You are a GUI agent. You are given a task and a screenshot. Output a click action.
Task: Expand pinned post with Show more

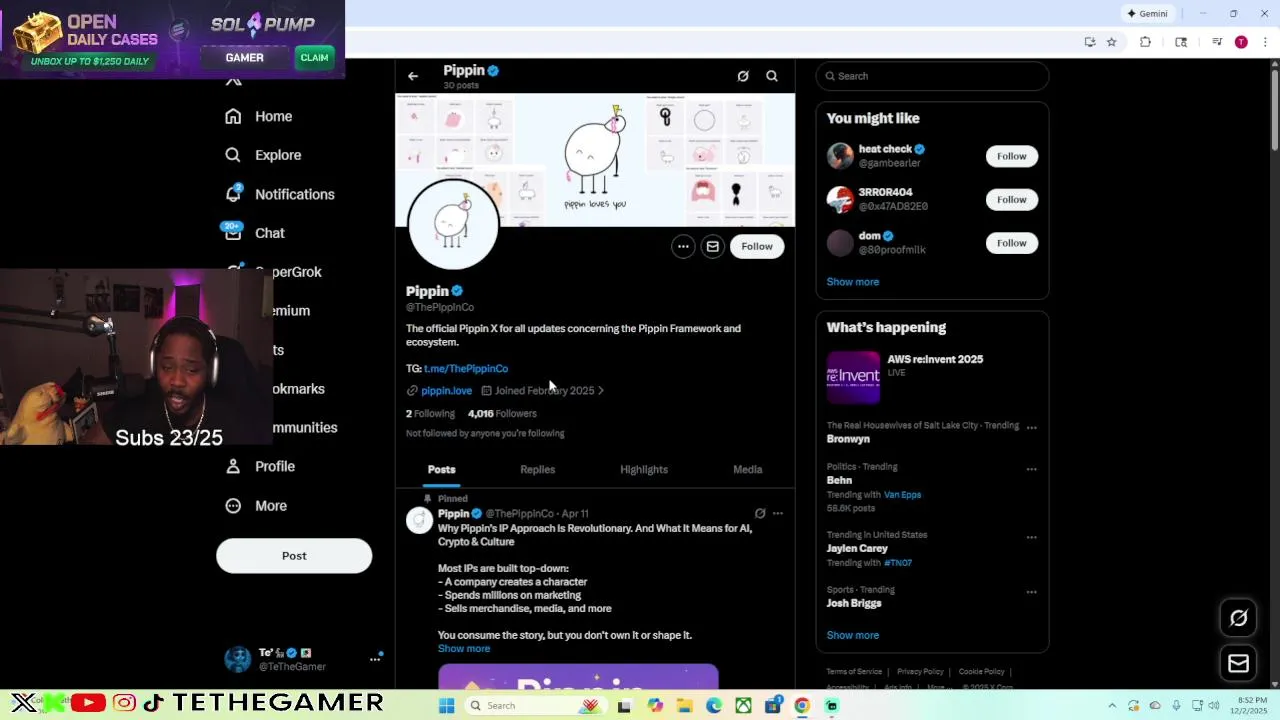[464, 649]
